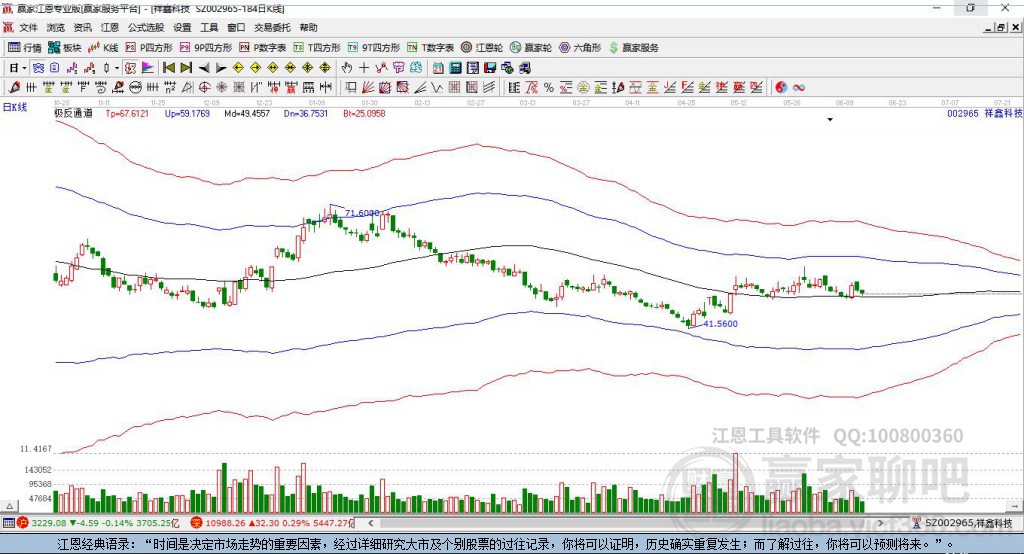Screen dimensions: 1024x554
Task: Select the crosshair cursor tool
Action: (364, 68)
